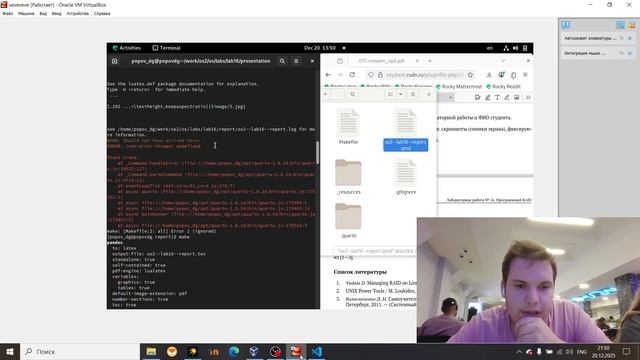Open the list all tabs chevron in Firefox
Viewport: 640px width, 360px height.
point(503,61)
